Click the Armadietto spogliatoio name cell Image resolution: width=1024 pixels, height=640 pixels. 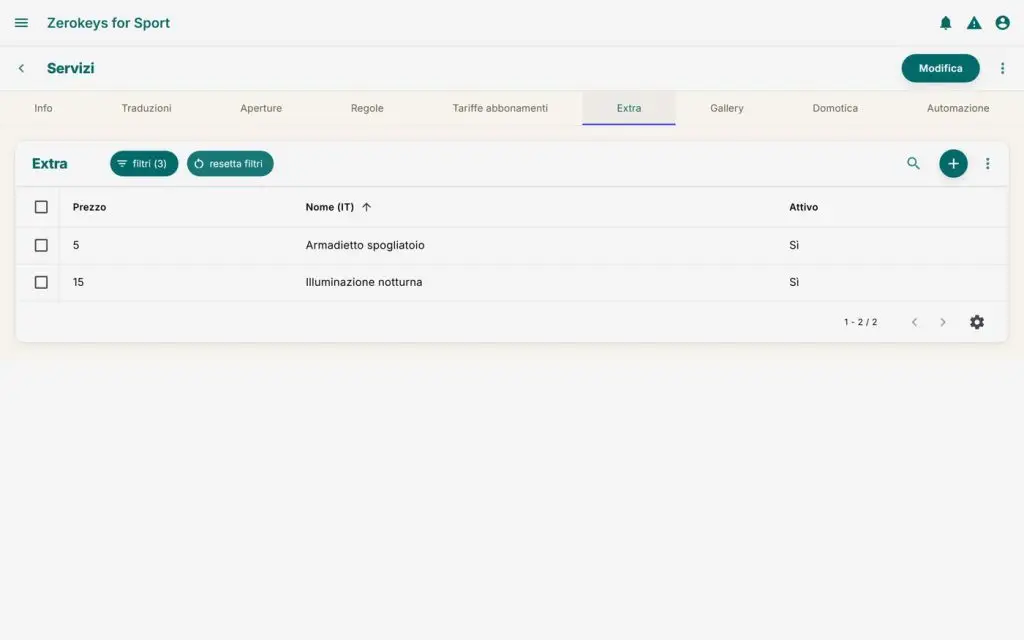(365, 245)
